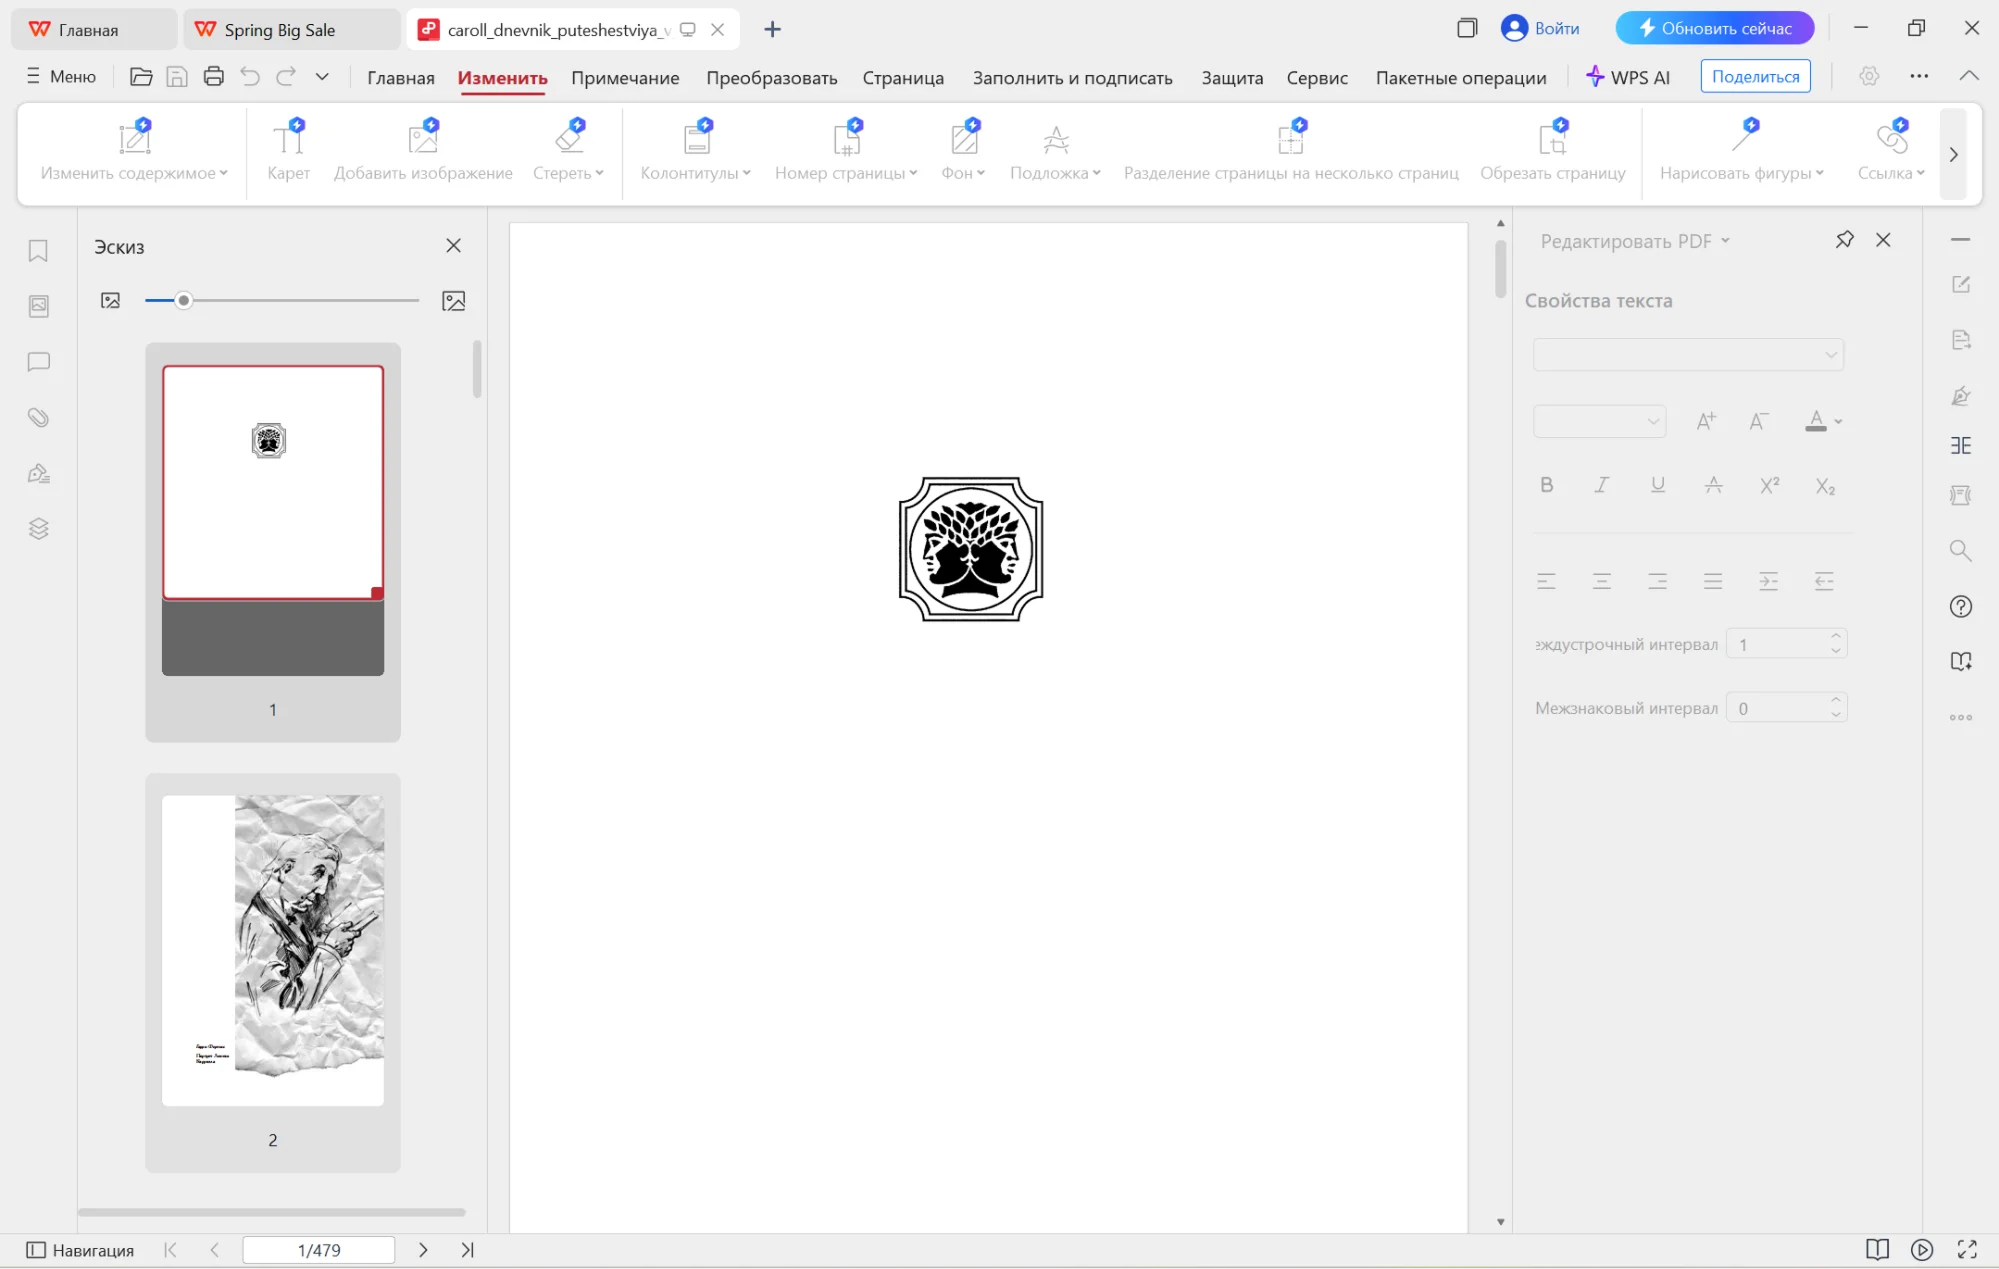
Task: Click the open file folder icon
Action: point(141,76)
